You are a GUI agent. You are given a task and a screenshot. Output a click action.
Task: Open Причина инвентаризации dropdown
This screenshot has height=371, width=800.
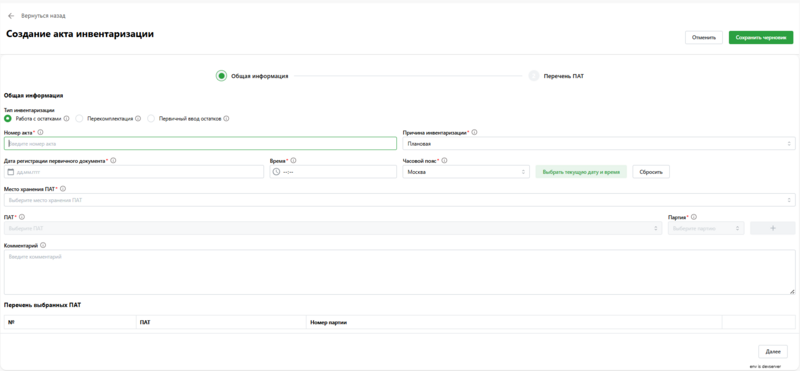(598, 143)
